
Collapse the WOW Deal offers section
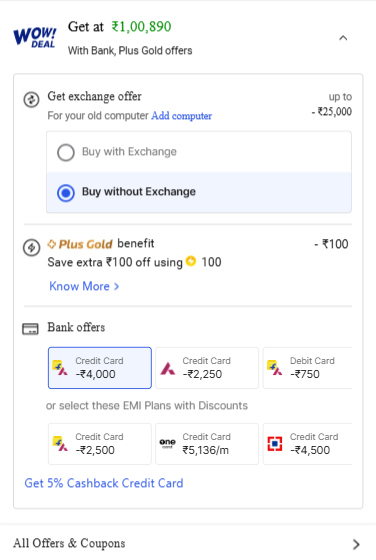point(343,38)
